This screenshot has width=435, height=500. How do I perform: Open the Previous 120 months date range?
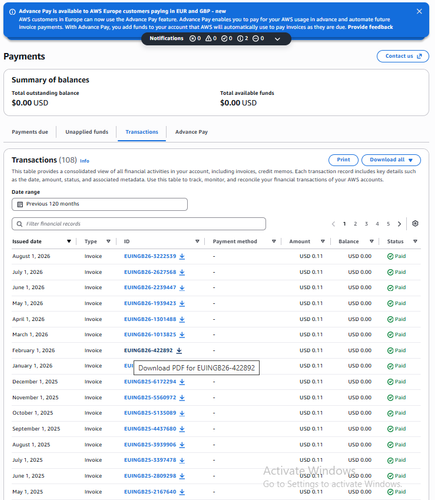pos(99,204)
